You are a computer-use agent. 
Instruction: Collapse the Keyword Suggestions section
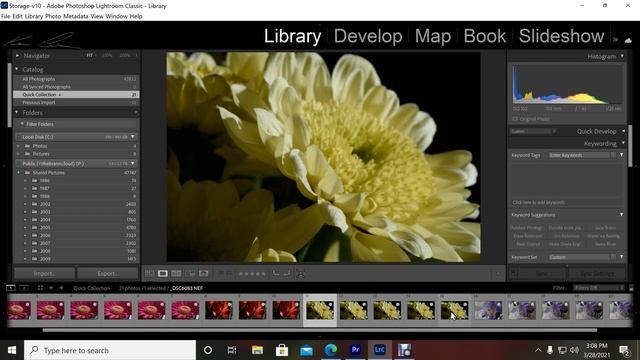tap(622, 215)
